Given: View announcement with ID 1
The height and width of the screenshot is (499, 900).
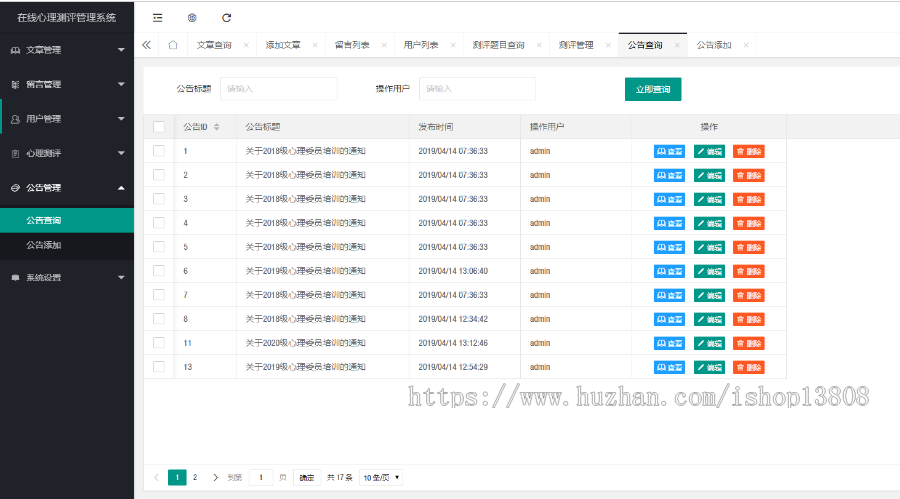Looking at the screenshot, I should (669, 152).
